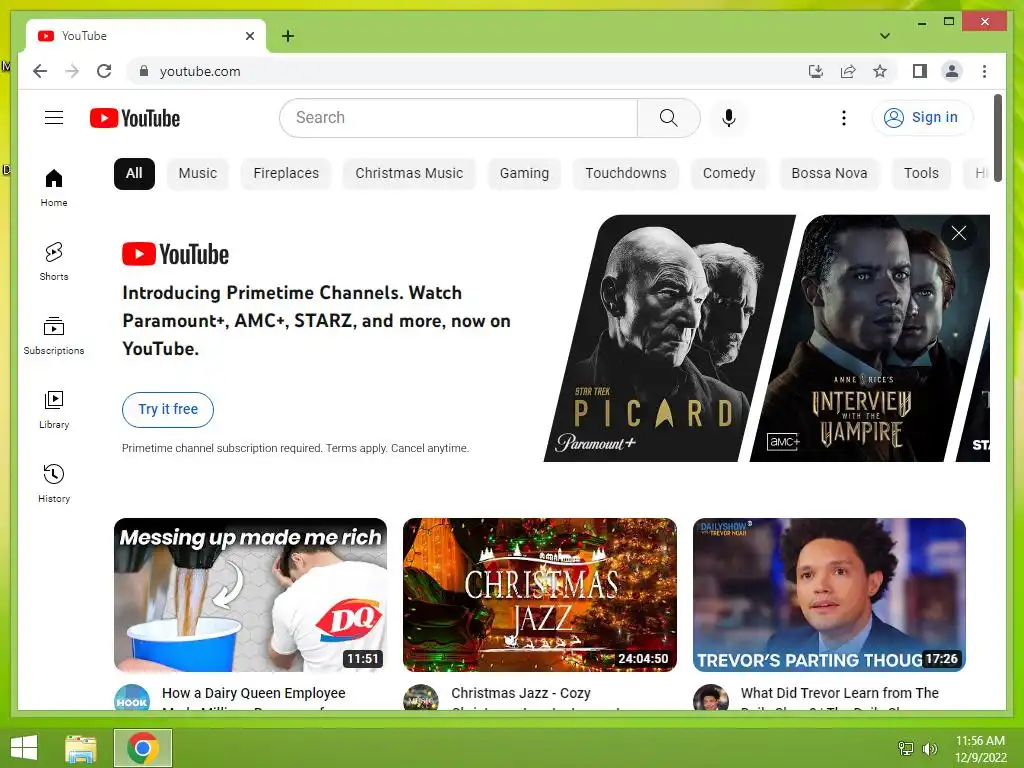The height and width of the screenshot is (768, 1024).
Task: Open the YouTube hamburger guide menu
Action: pyautogui.click(x=54, y=118)
